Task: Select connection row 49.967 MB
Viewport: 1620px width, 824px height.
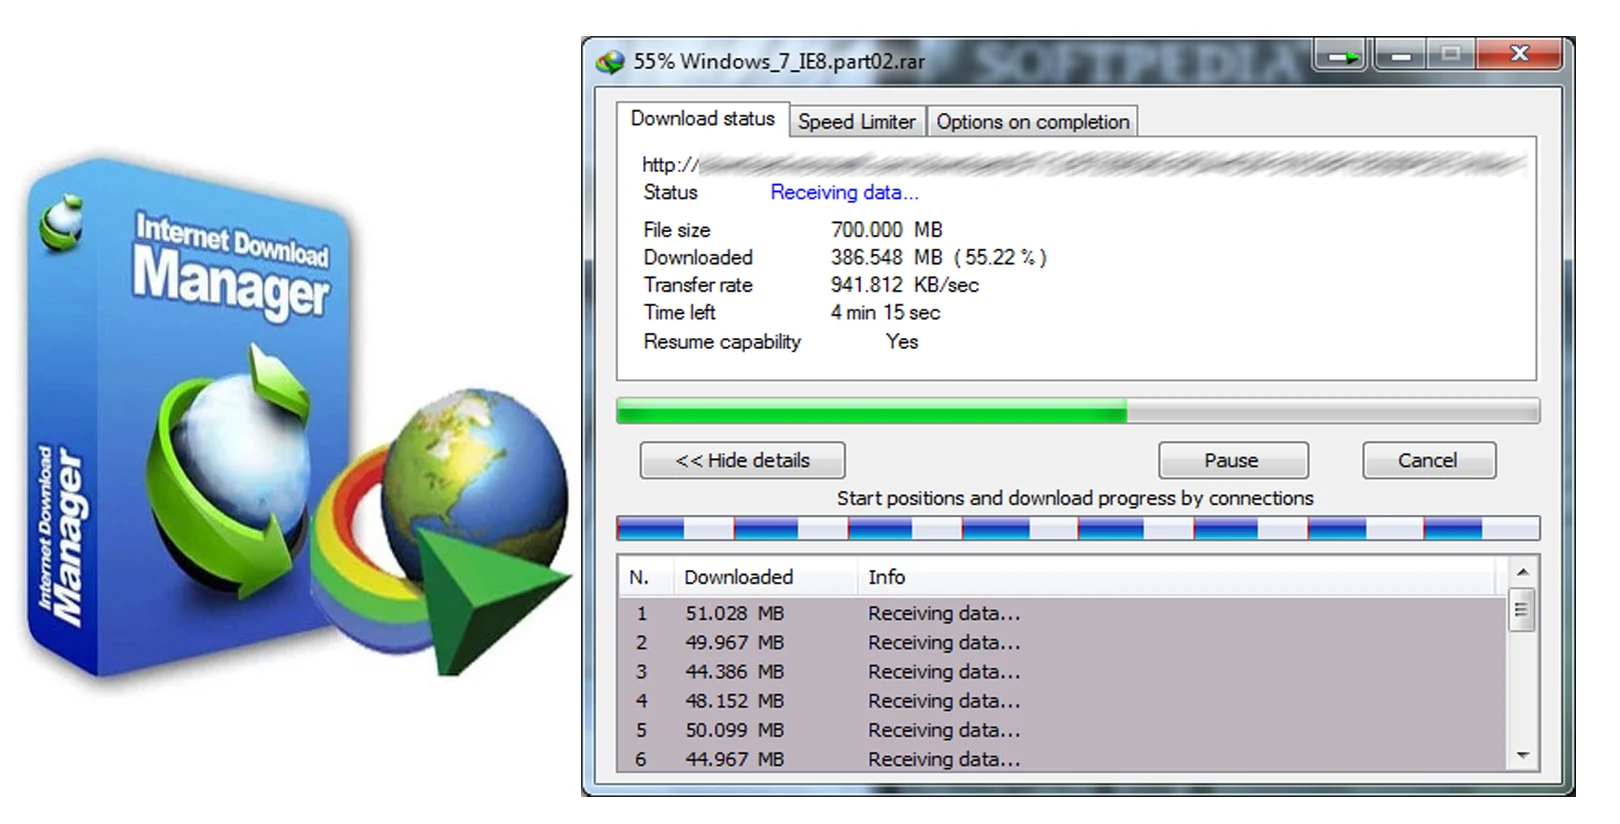Action: (1062, 642)
